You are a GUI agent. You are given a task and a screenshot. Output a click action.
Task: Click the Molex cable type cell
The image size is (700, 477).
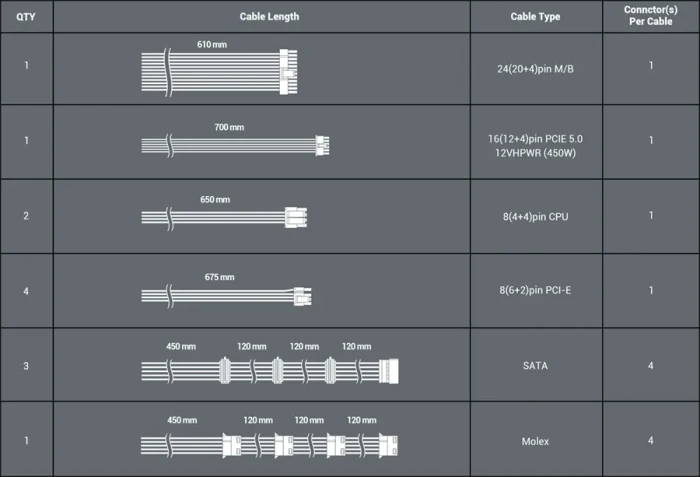pyautogui.click(x=535, y=441)
